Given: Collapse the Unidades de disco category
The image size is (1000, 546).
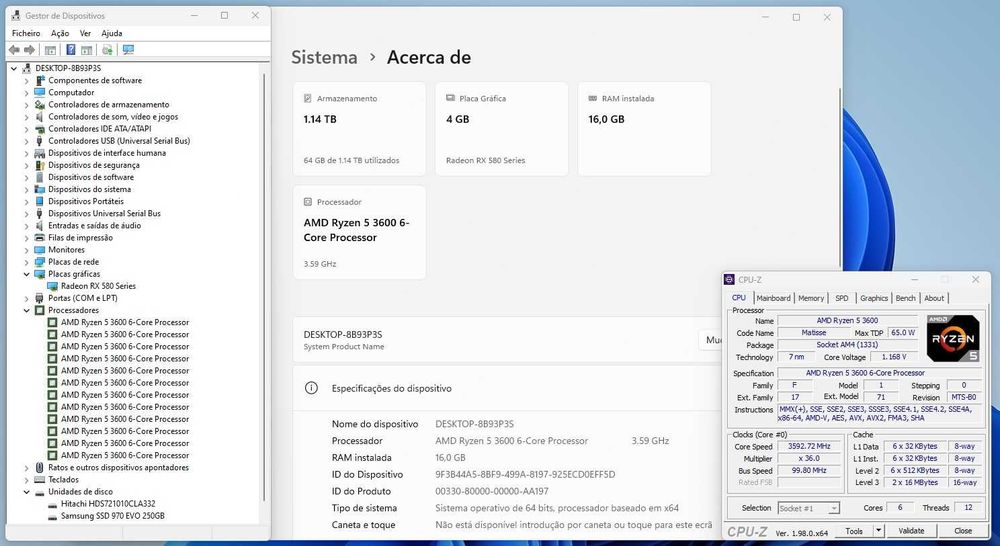Looking at the screenshot, I should 26,492.
